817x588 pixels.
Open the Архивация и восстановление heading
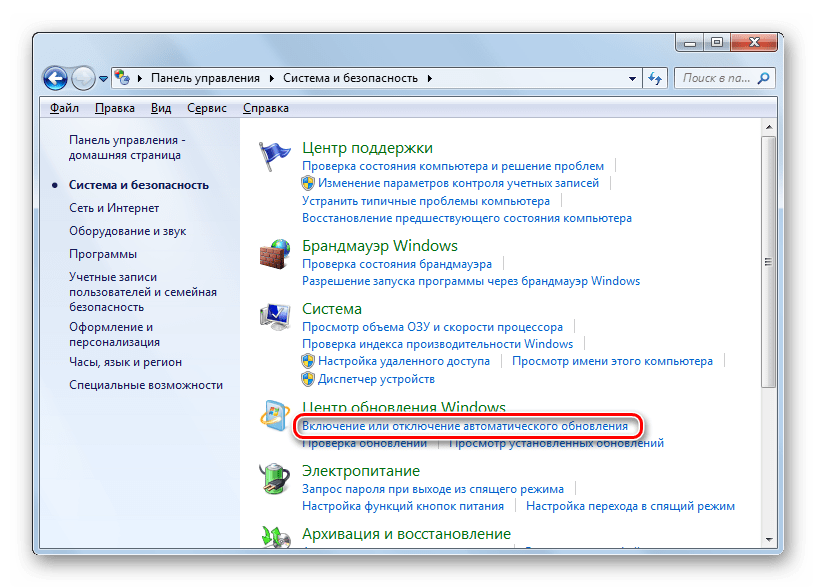(x=406, y=534)
